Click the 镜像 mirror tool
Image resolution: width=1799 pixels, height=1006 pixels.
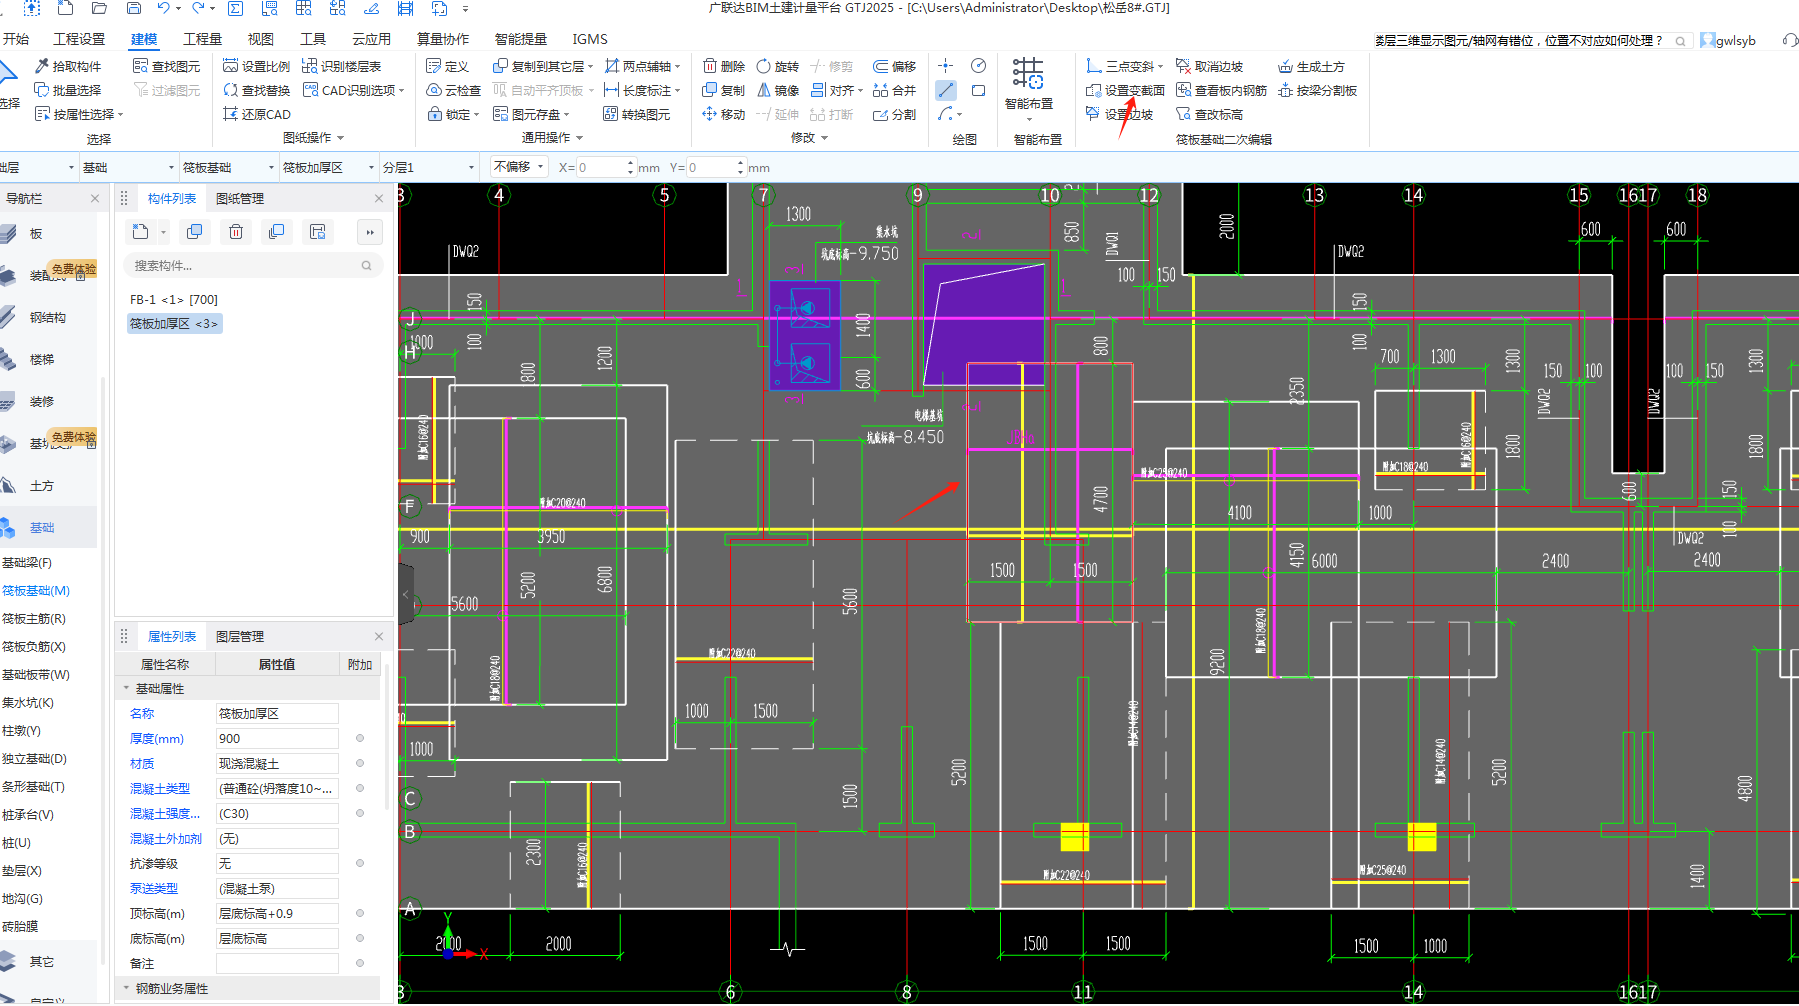click(777, 90)
